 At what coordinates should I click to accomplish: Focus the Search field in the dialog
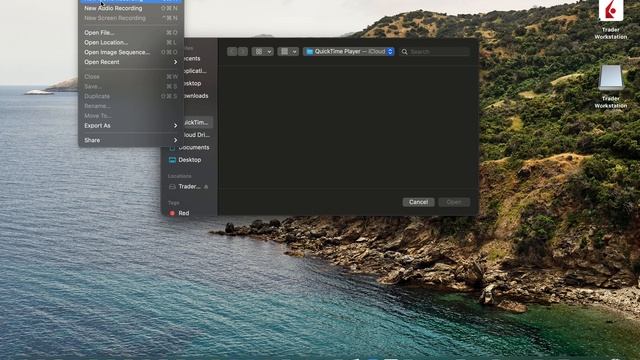[435, 52]
